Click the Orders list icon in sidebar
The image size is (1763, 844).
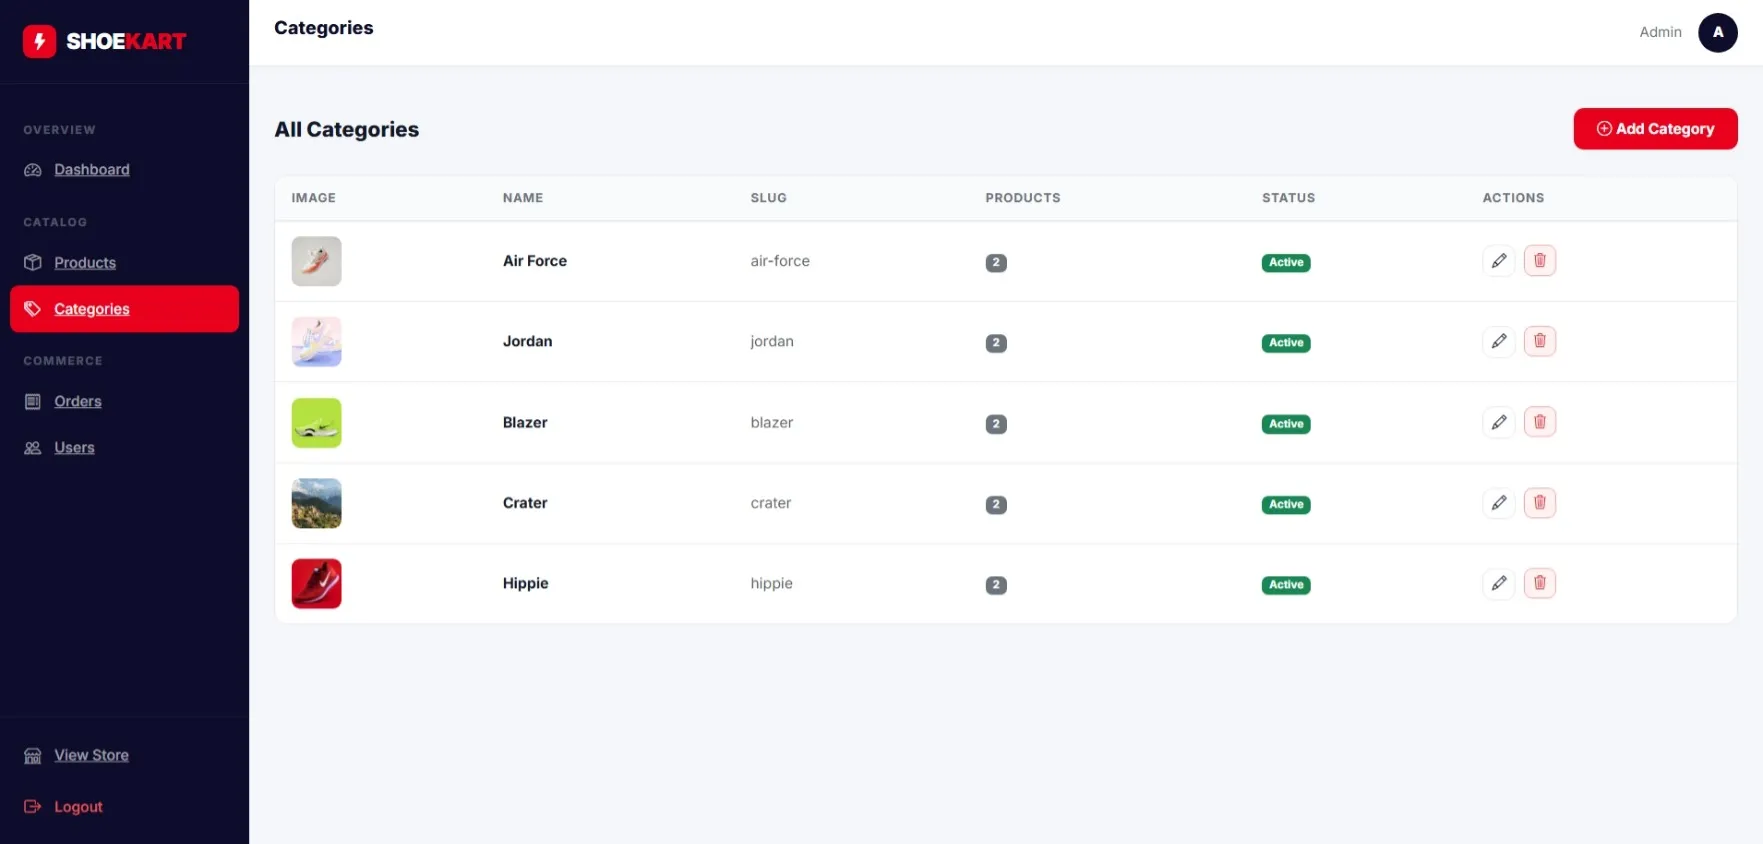tap(33, 401)
